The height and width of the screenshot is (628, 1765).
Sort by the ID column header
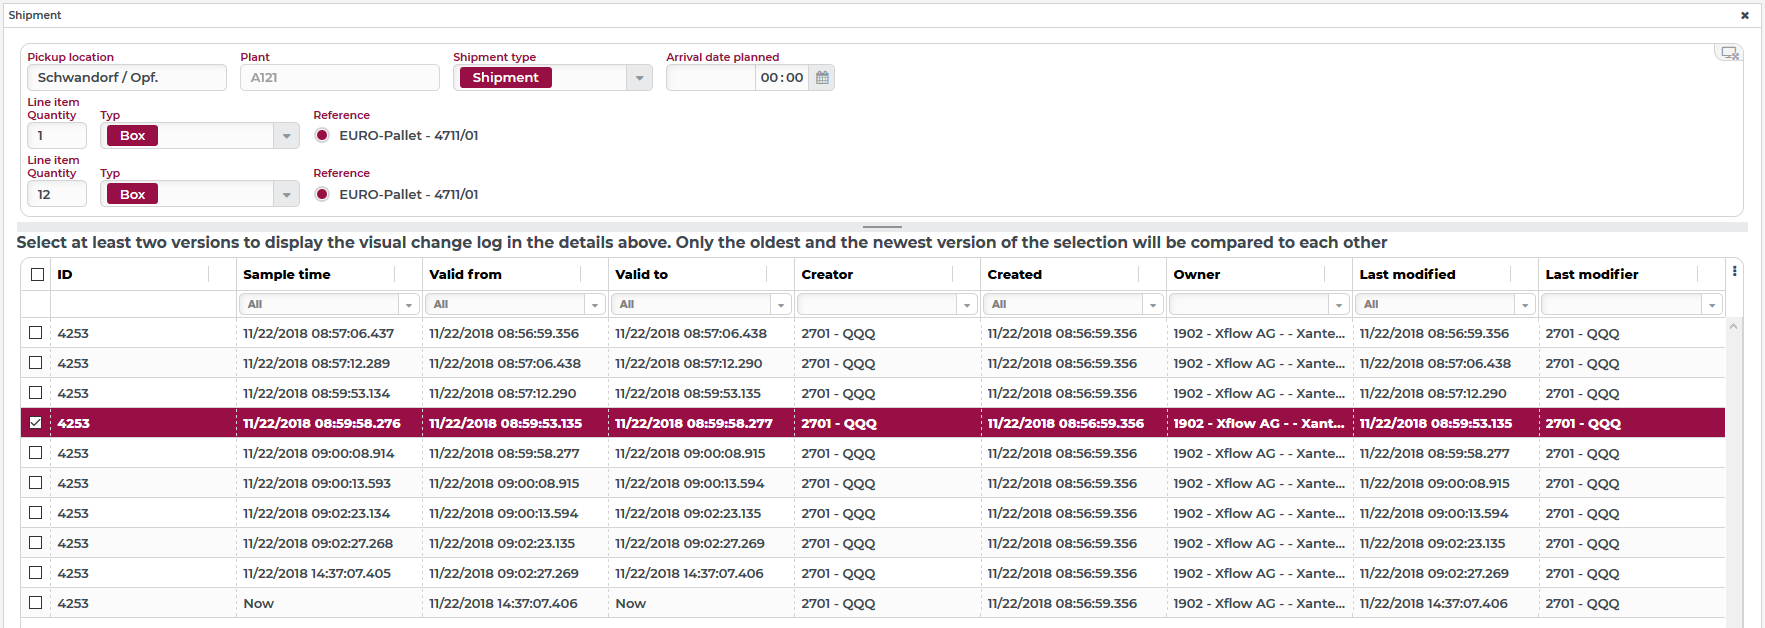(65, 274)
